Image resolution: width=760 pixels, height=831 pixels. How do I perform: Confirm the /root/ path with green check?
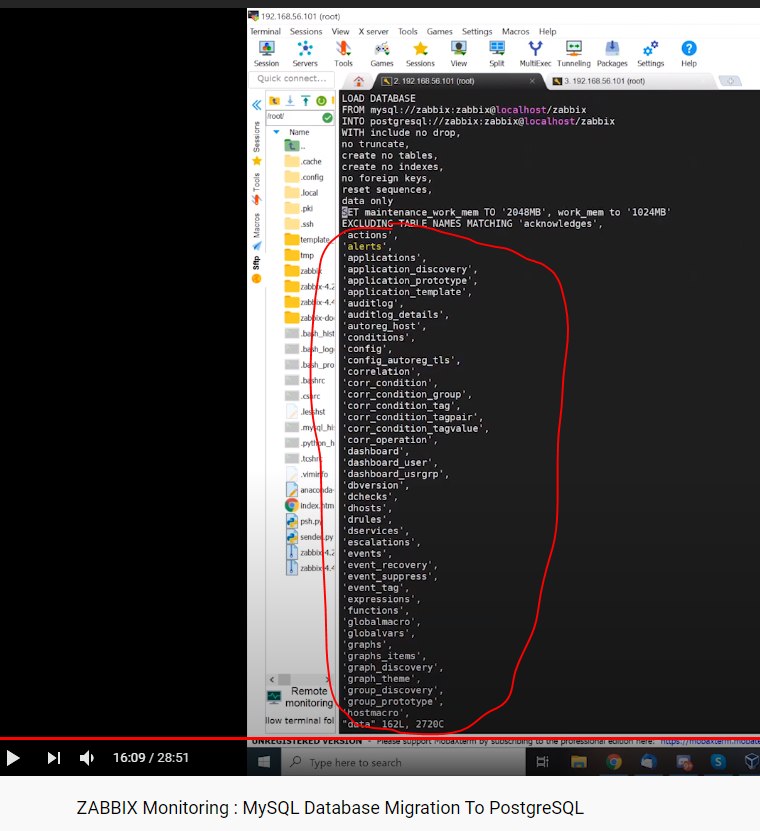tap(328, 118)
